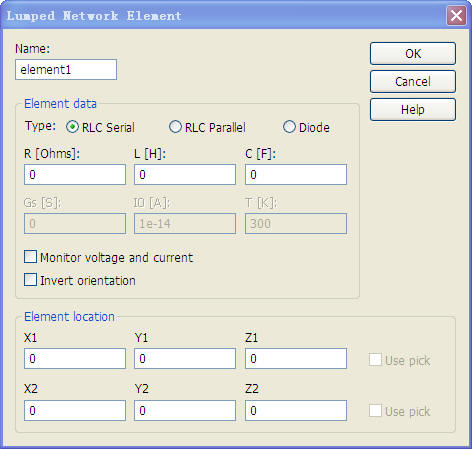This screenshot has height=449, width=472.
Task: Click the Y2 coordinate field
Action: tap(185, 410)
